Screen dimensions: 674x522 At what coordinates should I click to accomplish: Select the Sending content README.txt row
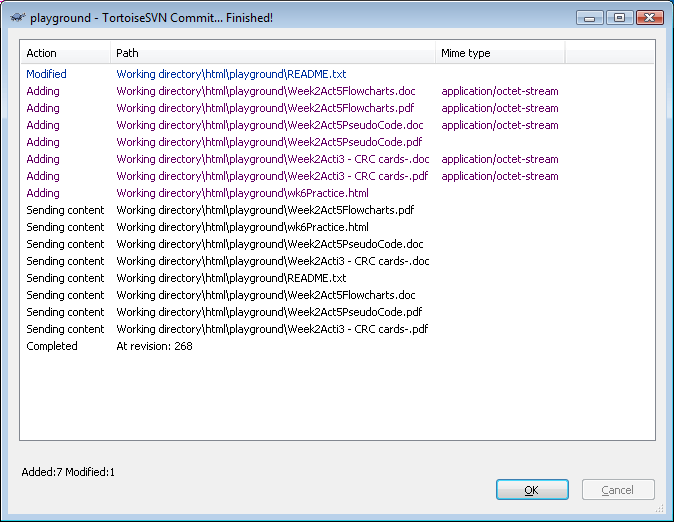click(x=231, y=278)
